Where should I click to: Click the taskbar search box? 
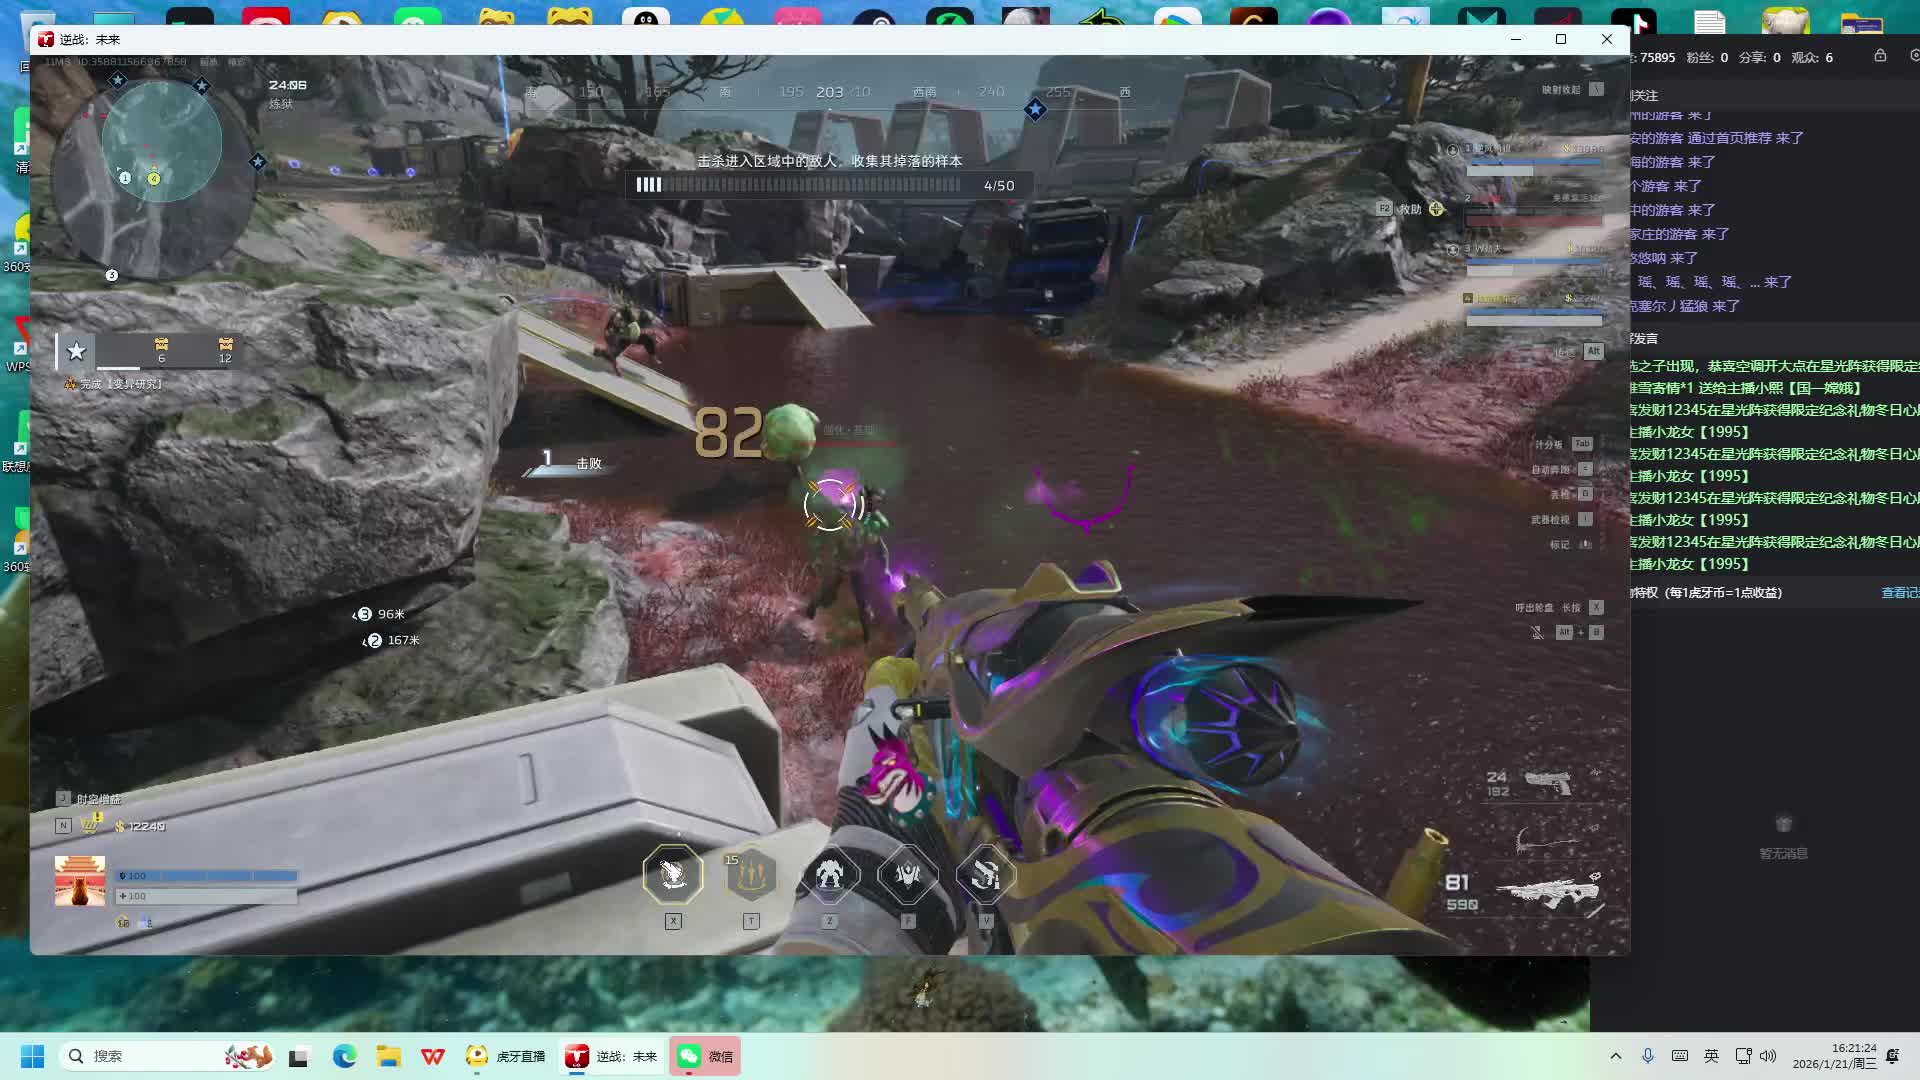140,1056
